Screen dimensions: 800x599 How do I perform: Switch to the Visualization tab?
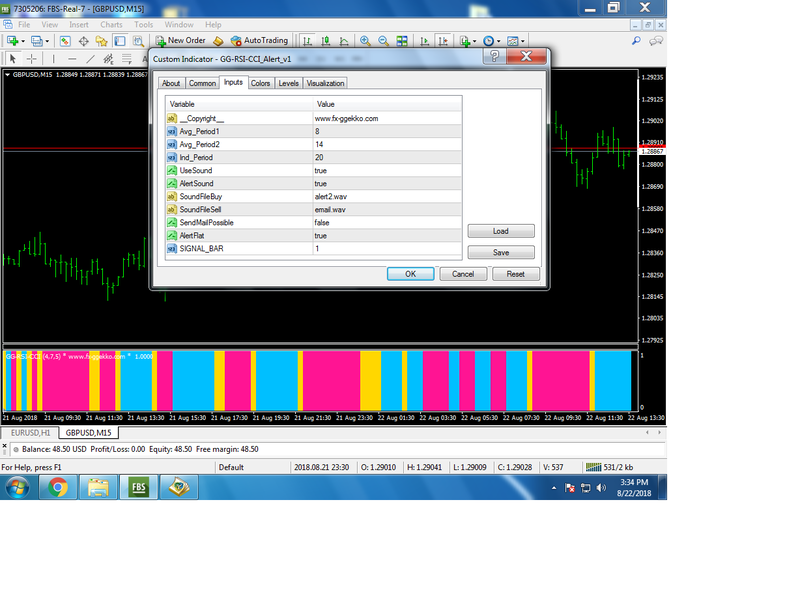pyautogui.click(x=326, y=83)
